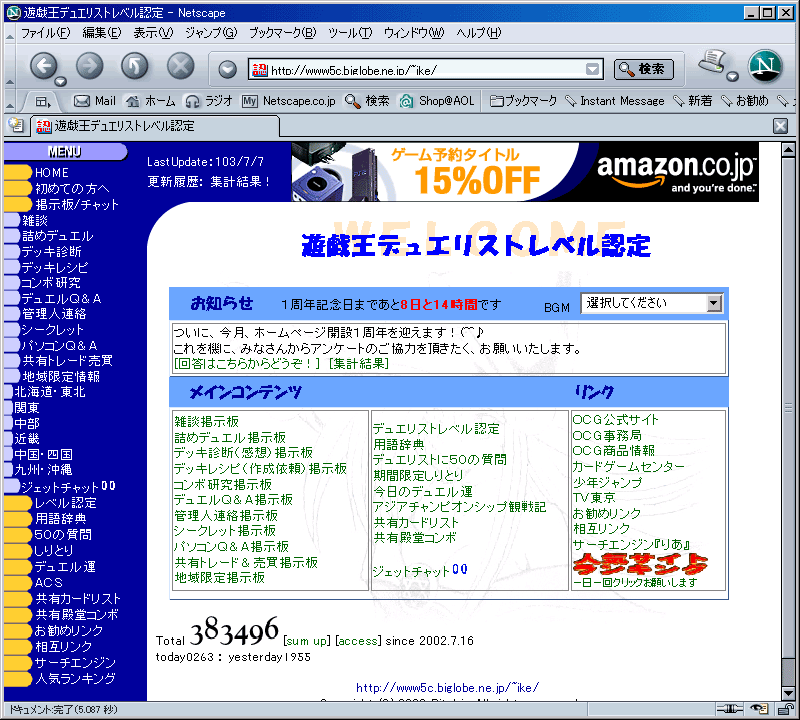Click the vertical scrollbar down arrow
The height and width of the screenshot is (720, 800).
[x=788, y=693]
